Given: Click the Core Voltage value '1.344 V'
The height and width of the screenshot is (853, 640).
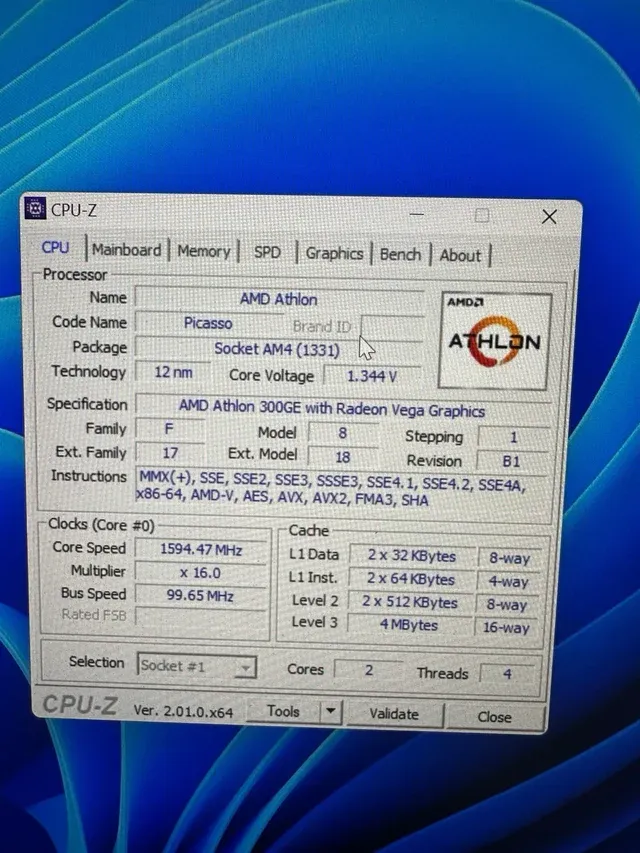Looking at the screenshot, I should pos(372,375).
